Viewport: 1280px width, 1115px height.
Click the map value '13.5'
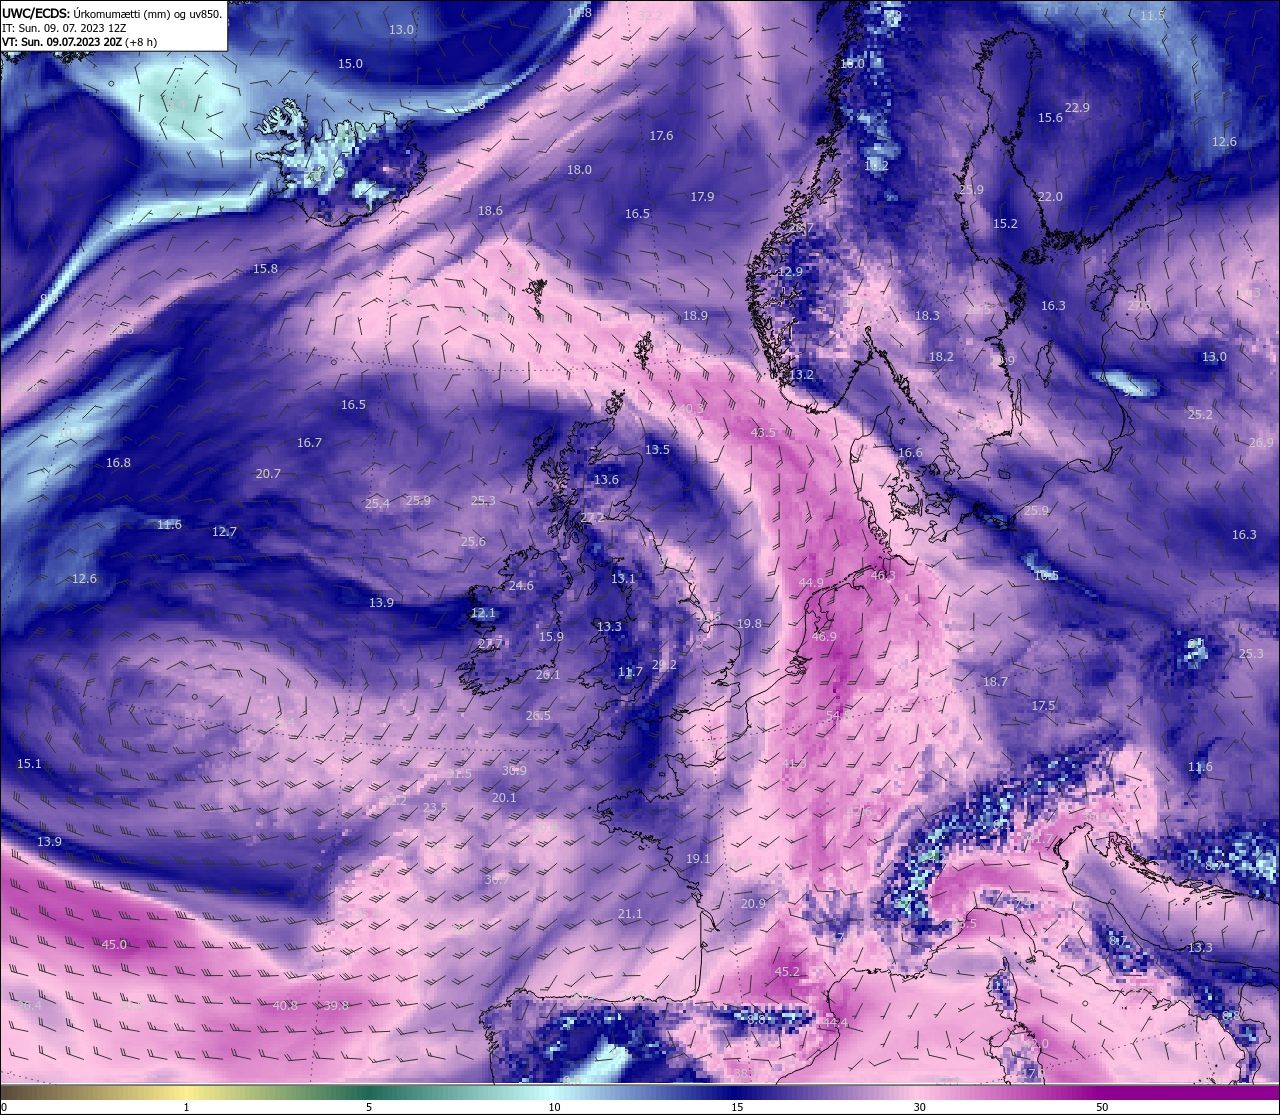[x=657, y=450]
